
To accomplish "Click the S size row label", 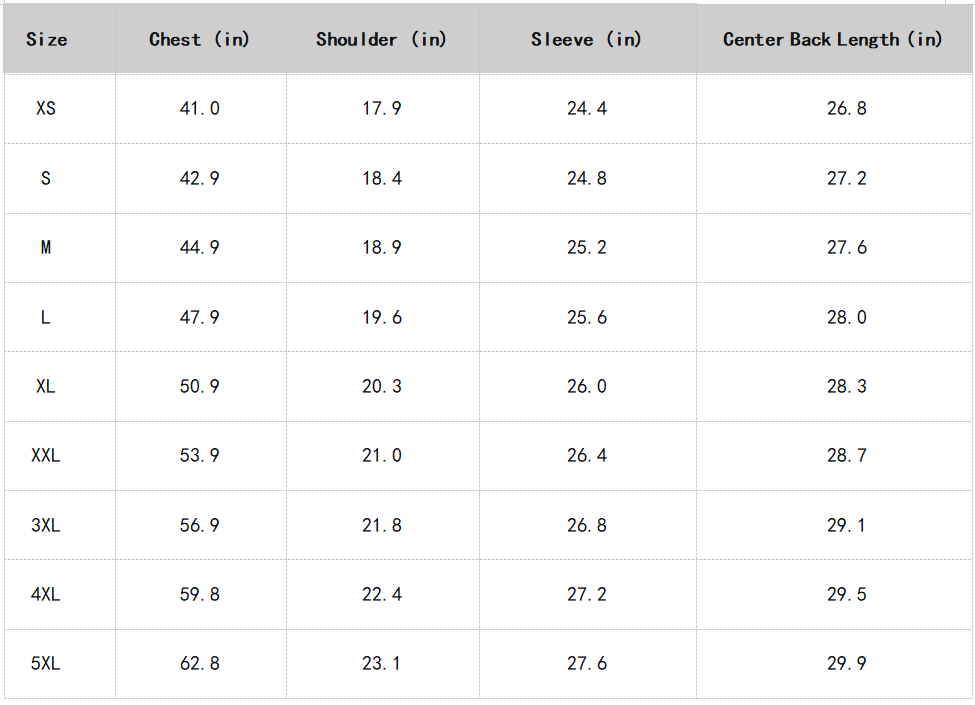I will pos(46,178).
